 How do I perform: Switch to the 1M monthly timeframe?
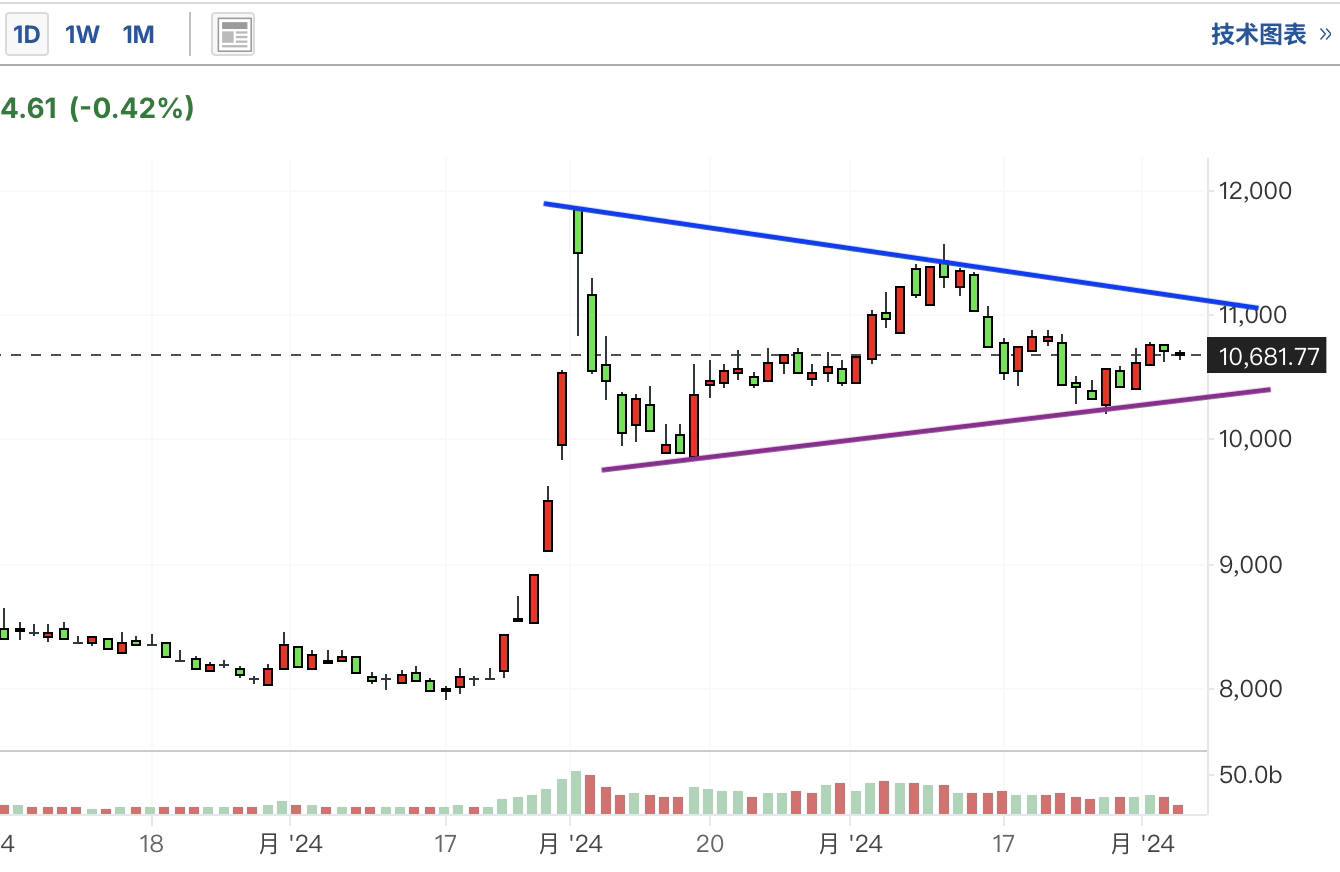138,35
